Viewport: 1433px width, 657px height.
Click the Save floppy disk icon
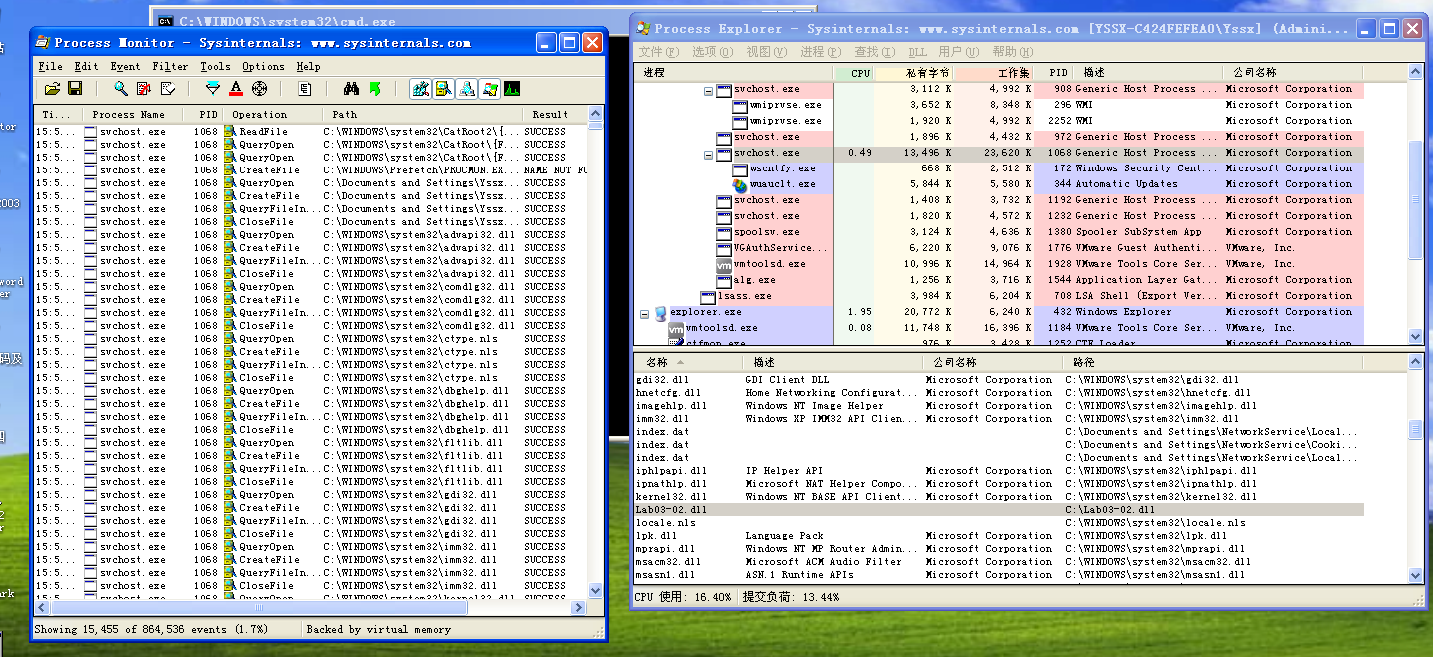(x=75, y=89)
